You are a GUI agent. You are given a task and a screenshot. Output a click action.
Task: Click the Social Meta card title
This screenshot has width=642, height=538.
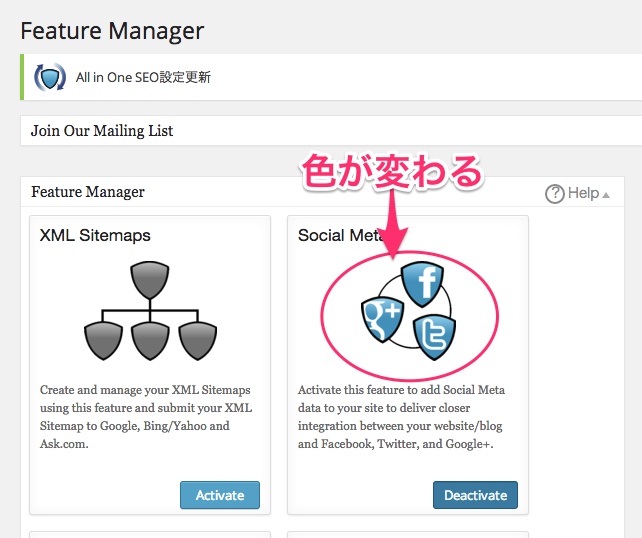340,235
